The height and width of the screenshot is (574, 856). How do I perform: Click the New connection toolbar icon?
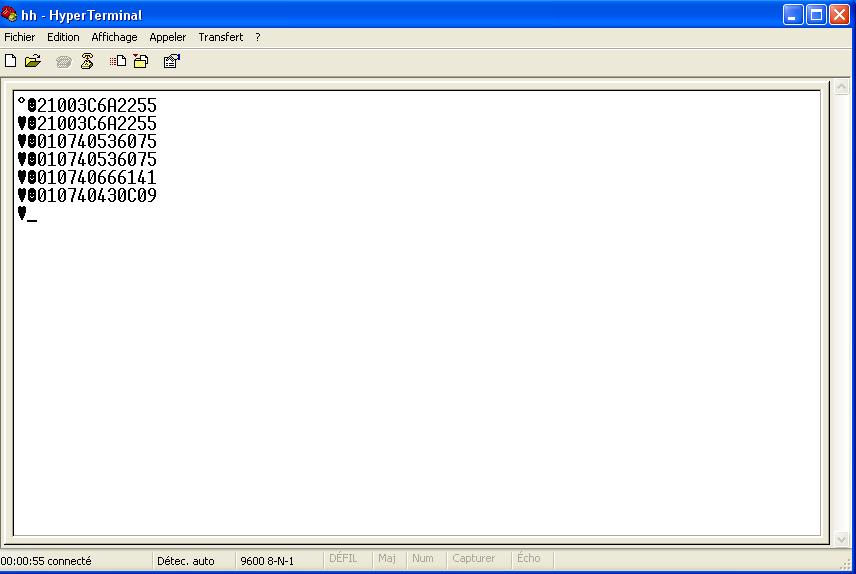[x=10, y=61]
